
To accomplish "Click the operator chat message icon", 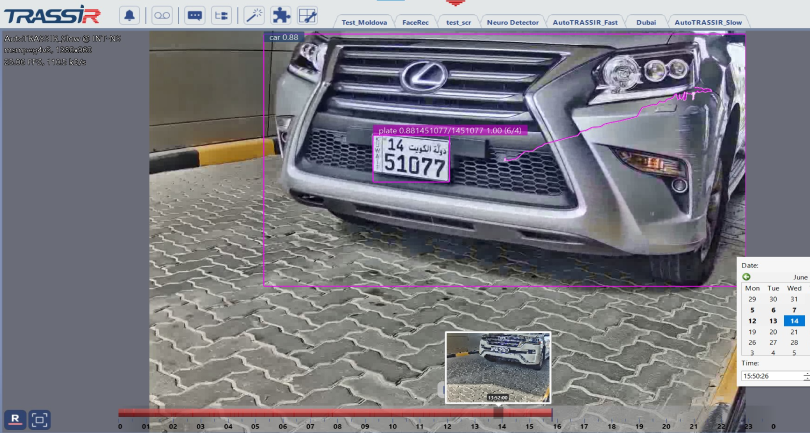I will [x=194, y=15].
